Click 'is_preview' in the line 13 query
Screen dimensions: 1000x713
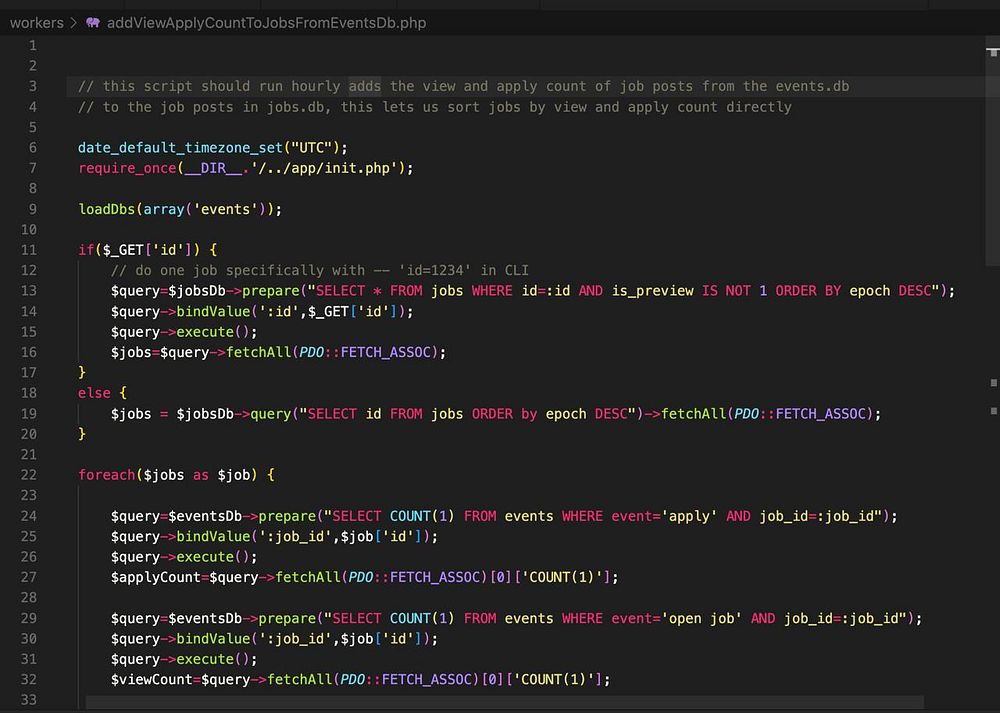point(652,291)
